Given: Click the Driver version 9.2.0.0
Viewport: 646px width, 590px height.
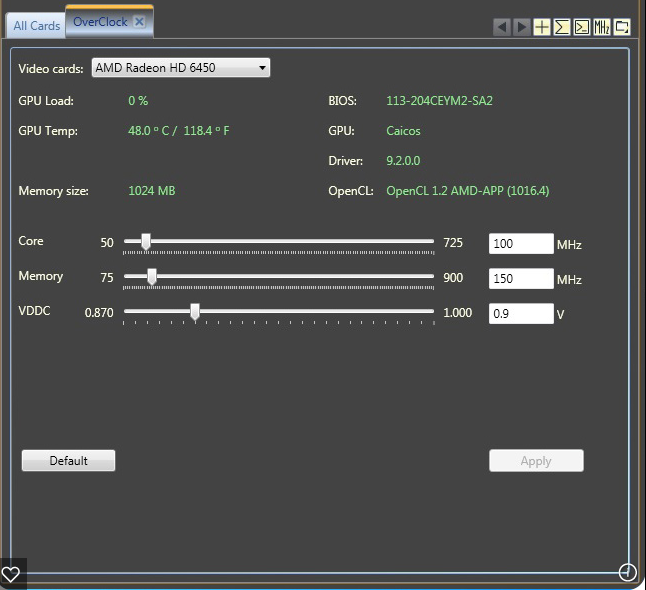Looking at the screenshot, I should pos(403,161).
